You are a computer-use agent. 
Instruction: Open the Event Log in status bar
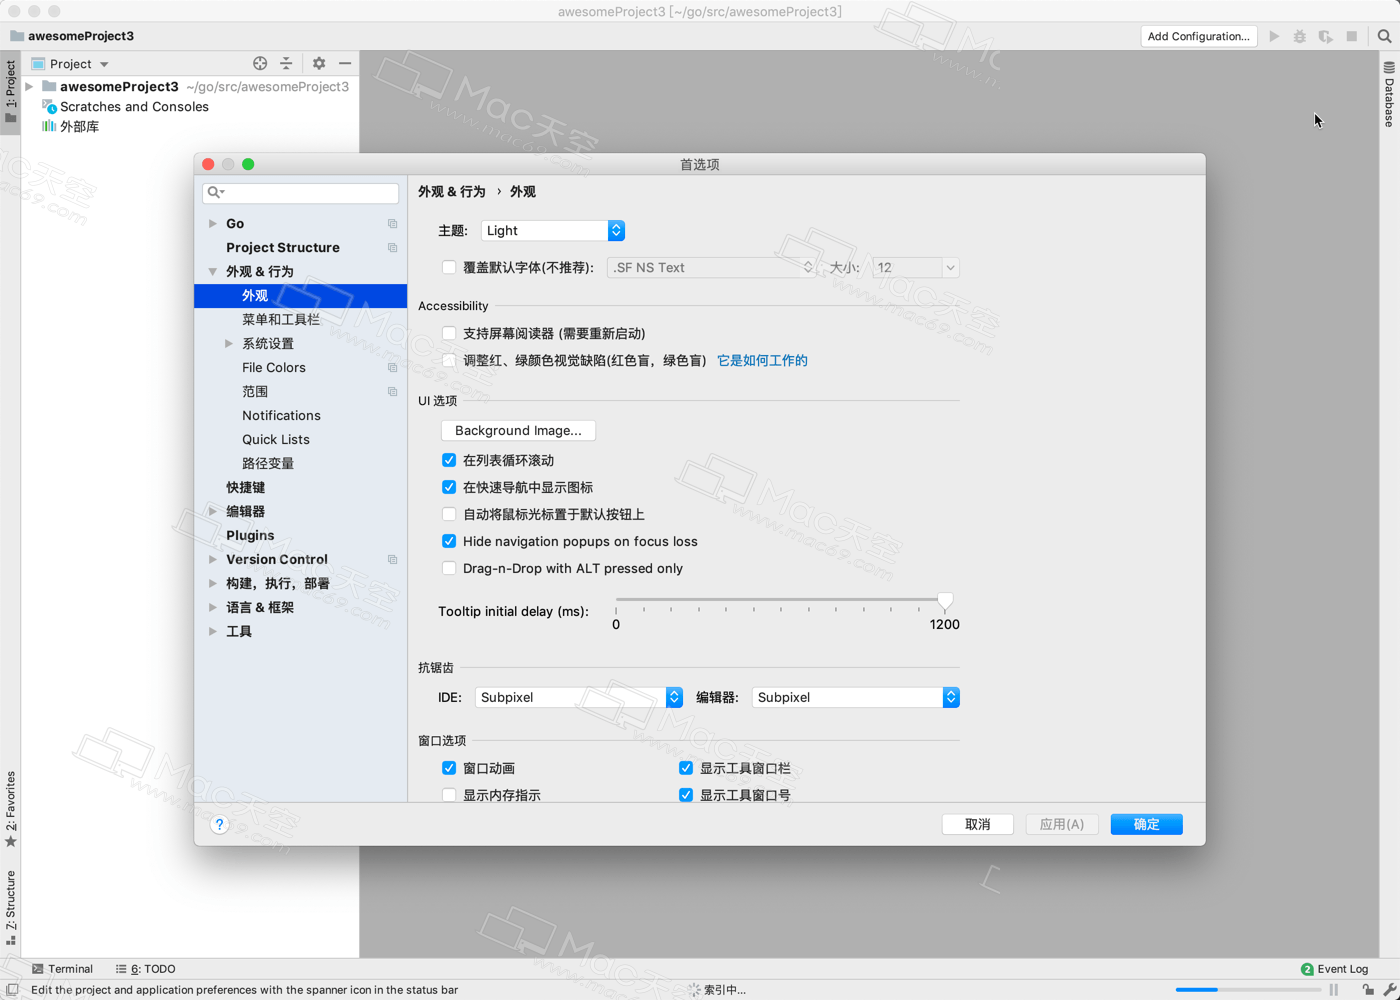pyautogui.click(x=1334, y=969)
